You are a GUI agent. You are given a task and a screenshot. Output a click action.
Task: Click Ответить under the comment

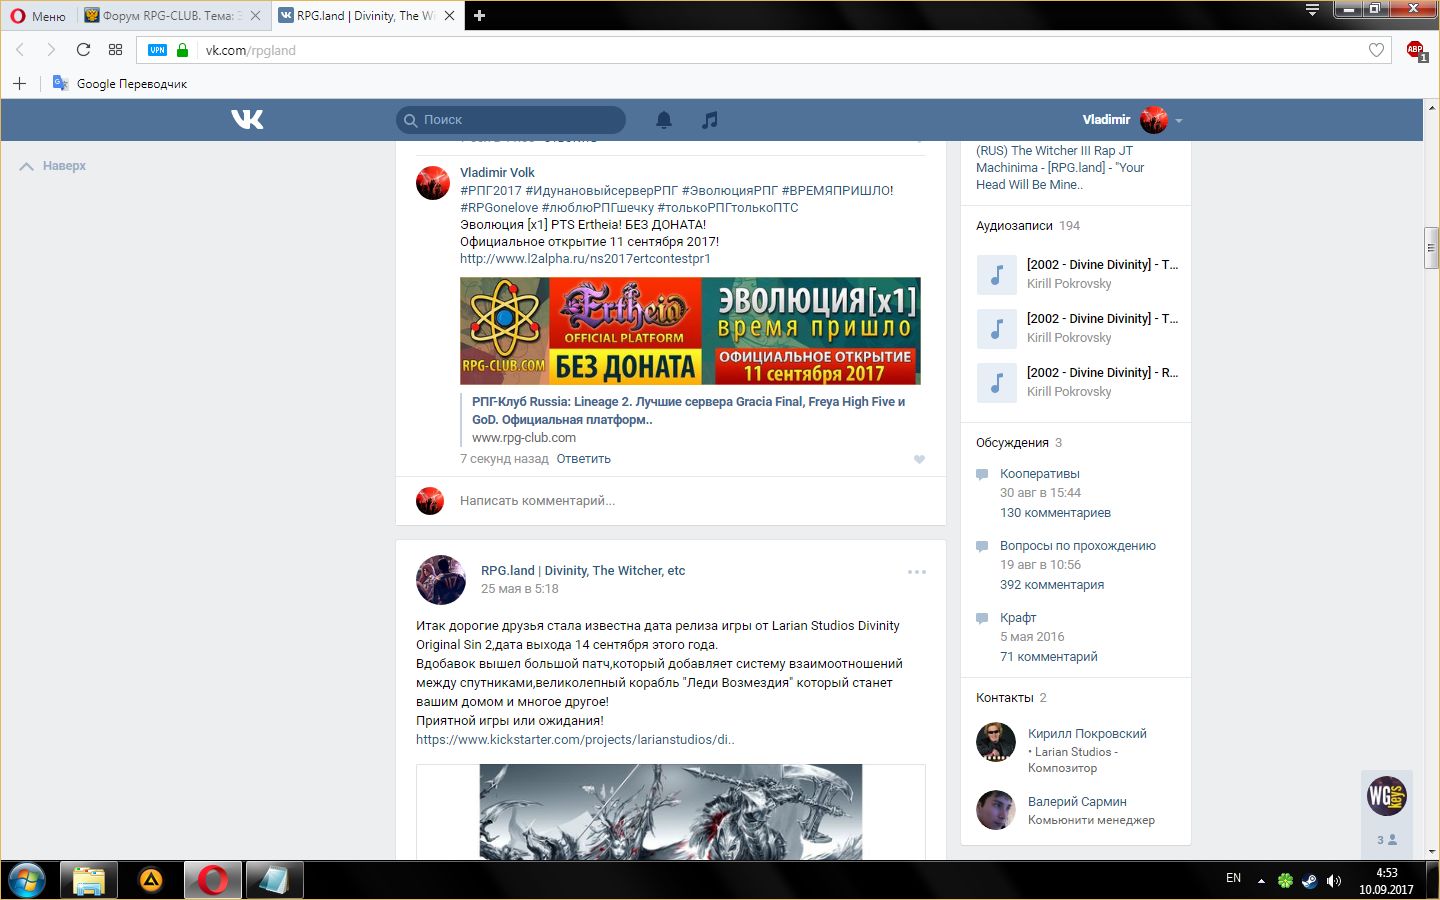point(583,459)
